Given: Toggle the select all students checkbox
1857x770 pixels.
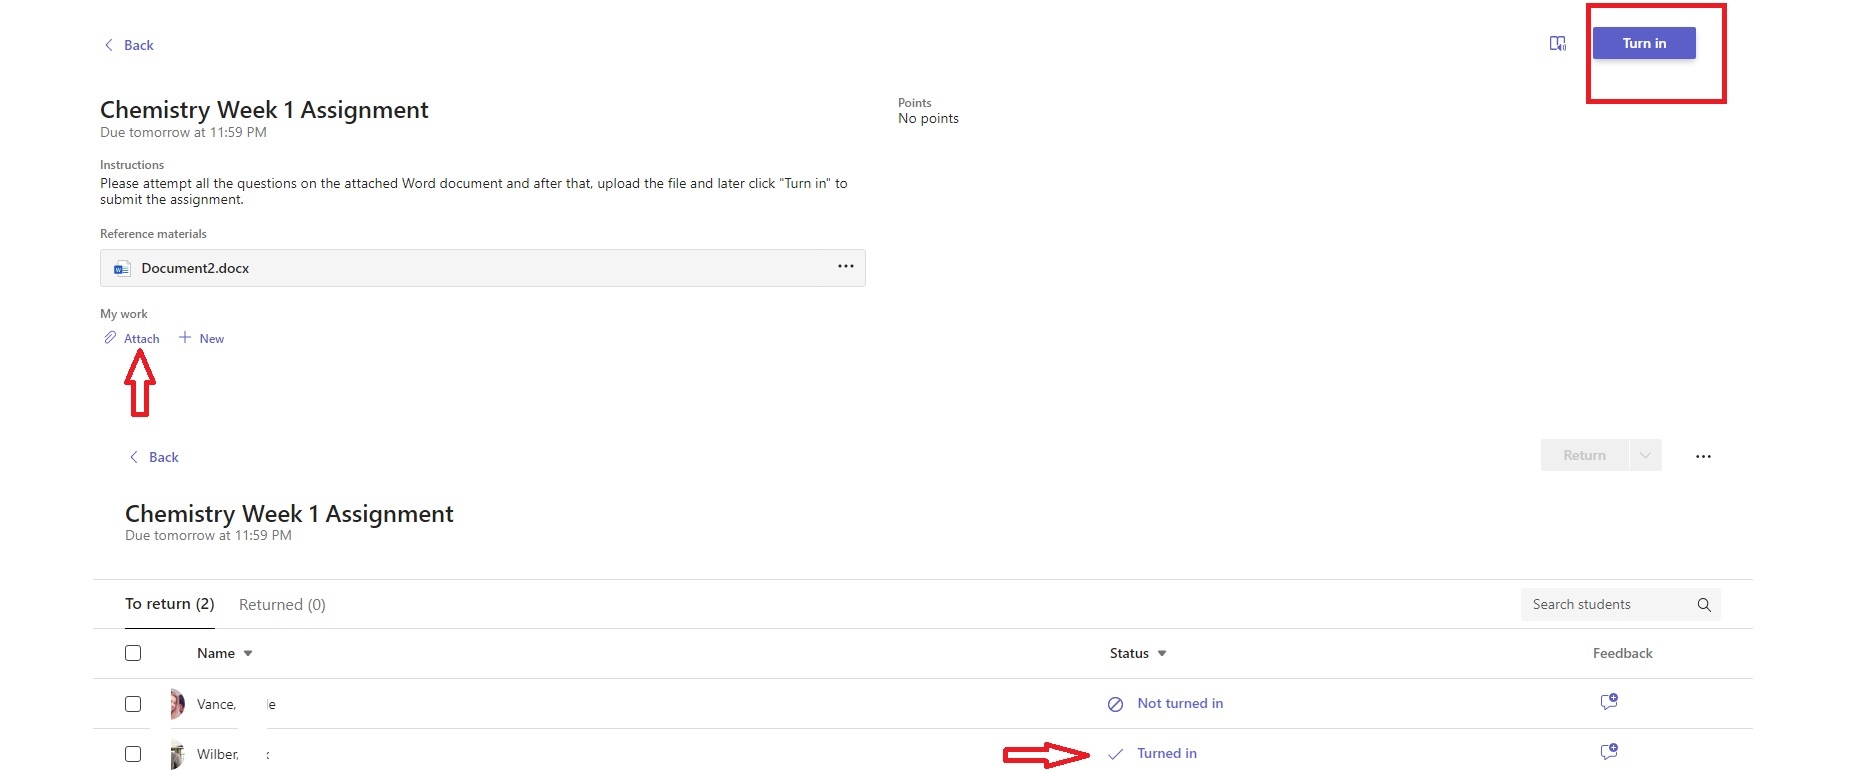Looking at the screenshot, I should coord(133,653).
